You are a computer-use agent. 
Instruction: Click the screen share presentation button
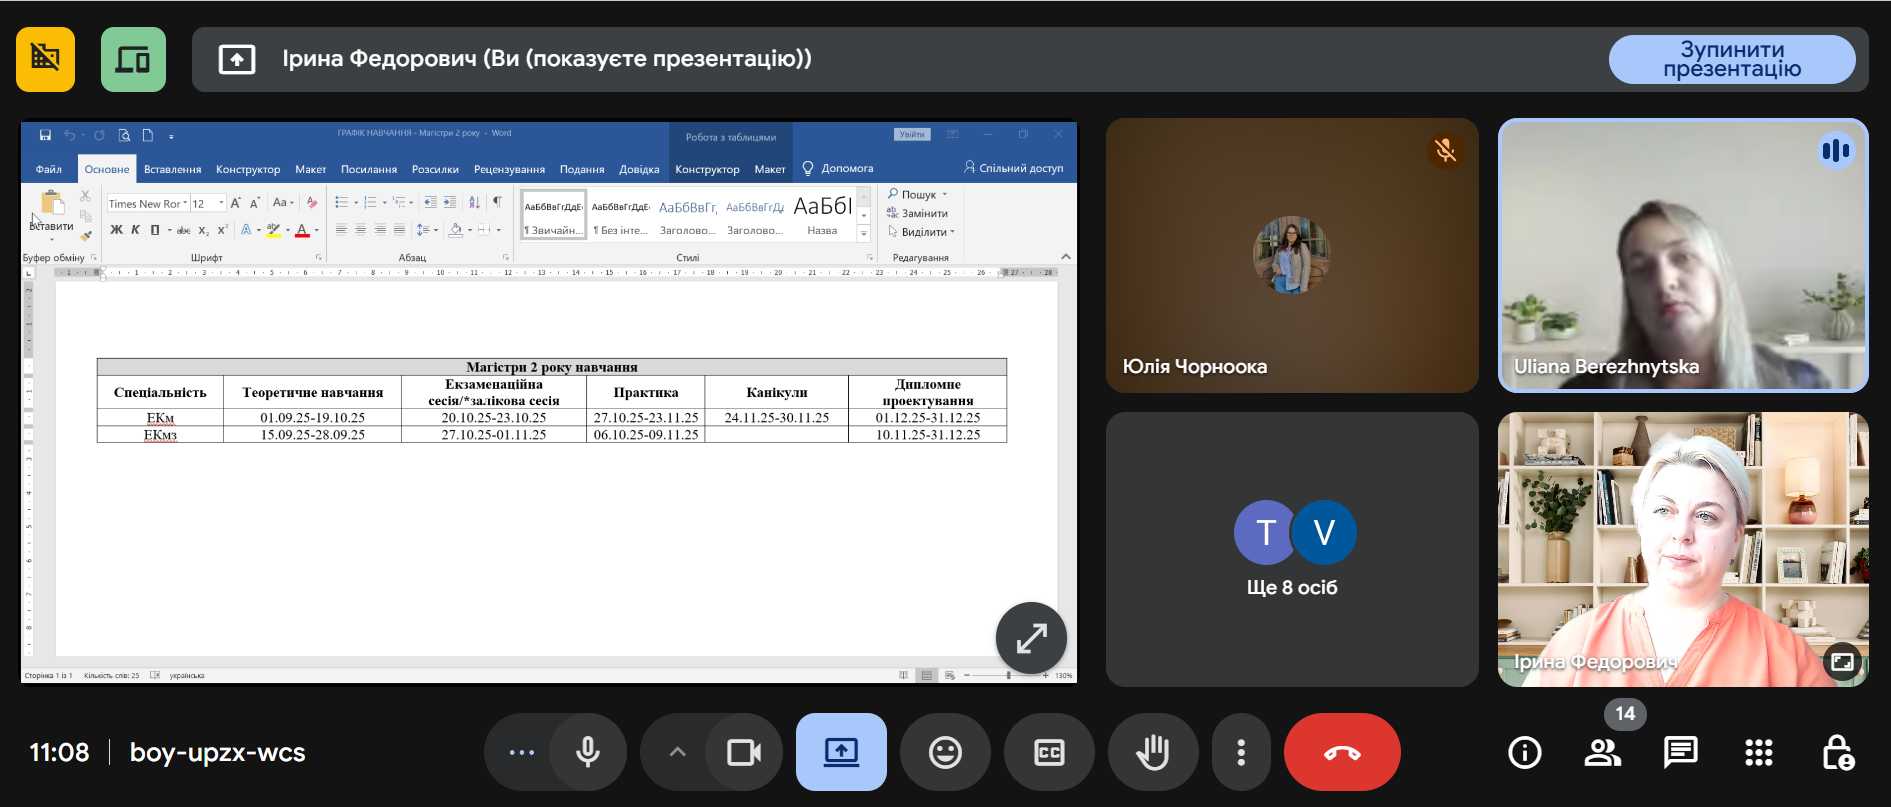pyautogui.click(x=841, y=752)
